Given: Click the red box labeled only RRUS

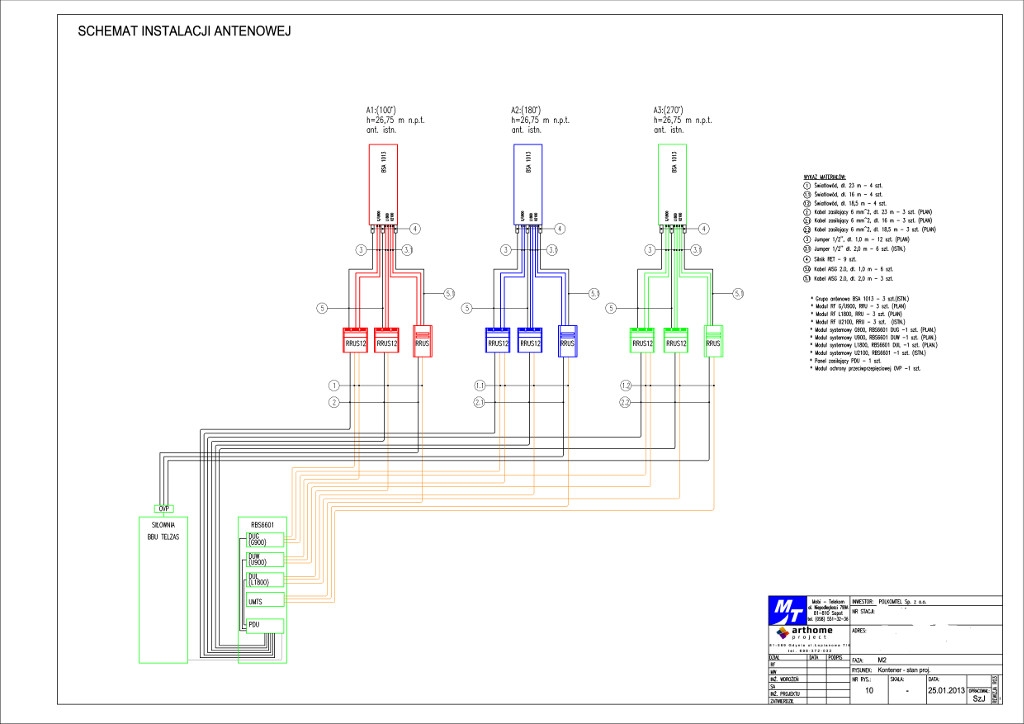Looking at the screenshot, I should click(423, 341).
